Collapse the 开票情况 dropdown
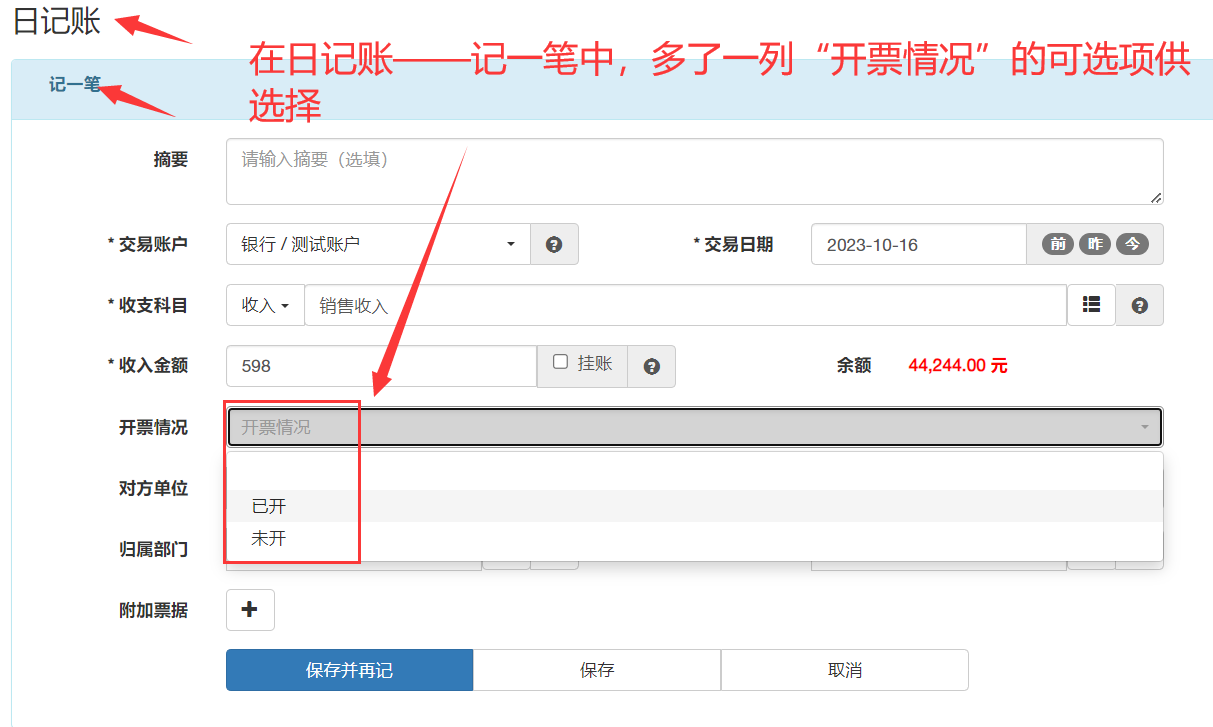 click(694, 427)
